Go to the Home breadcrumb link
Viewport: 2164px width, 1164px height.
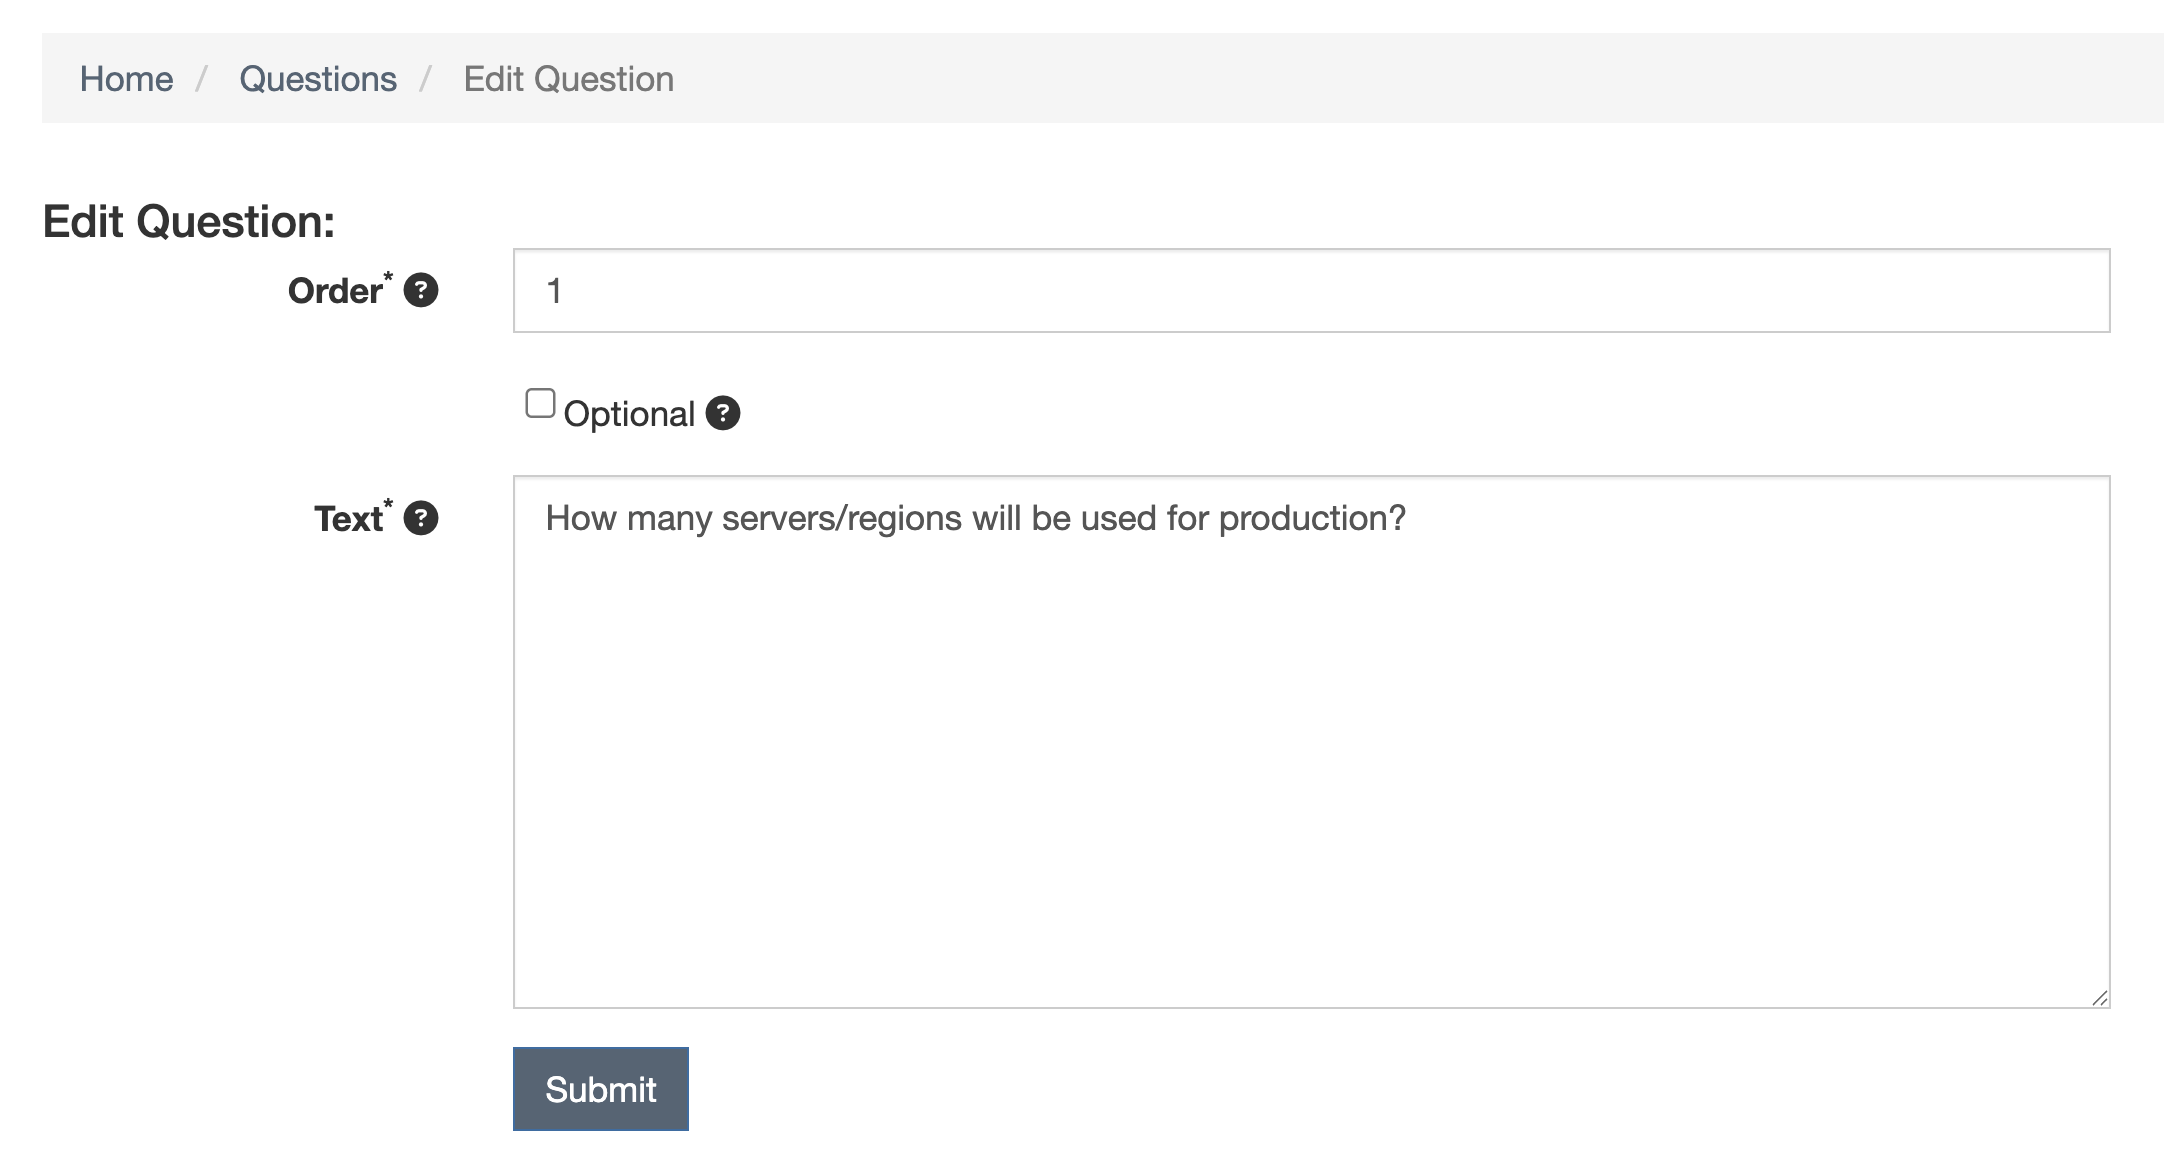(x=126, y=79)
